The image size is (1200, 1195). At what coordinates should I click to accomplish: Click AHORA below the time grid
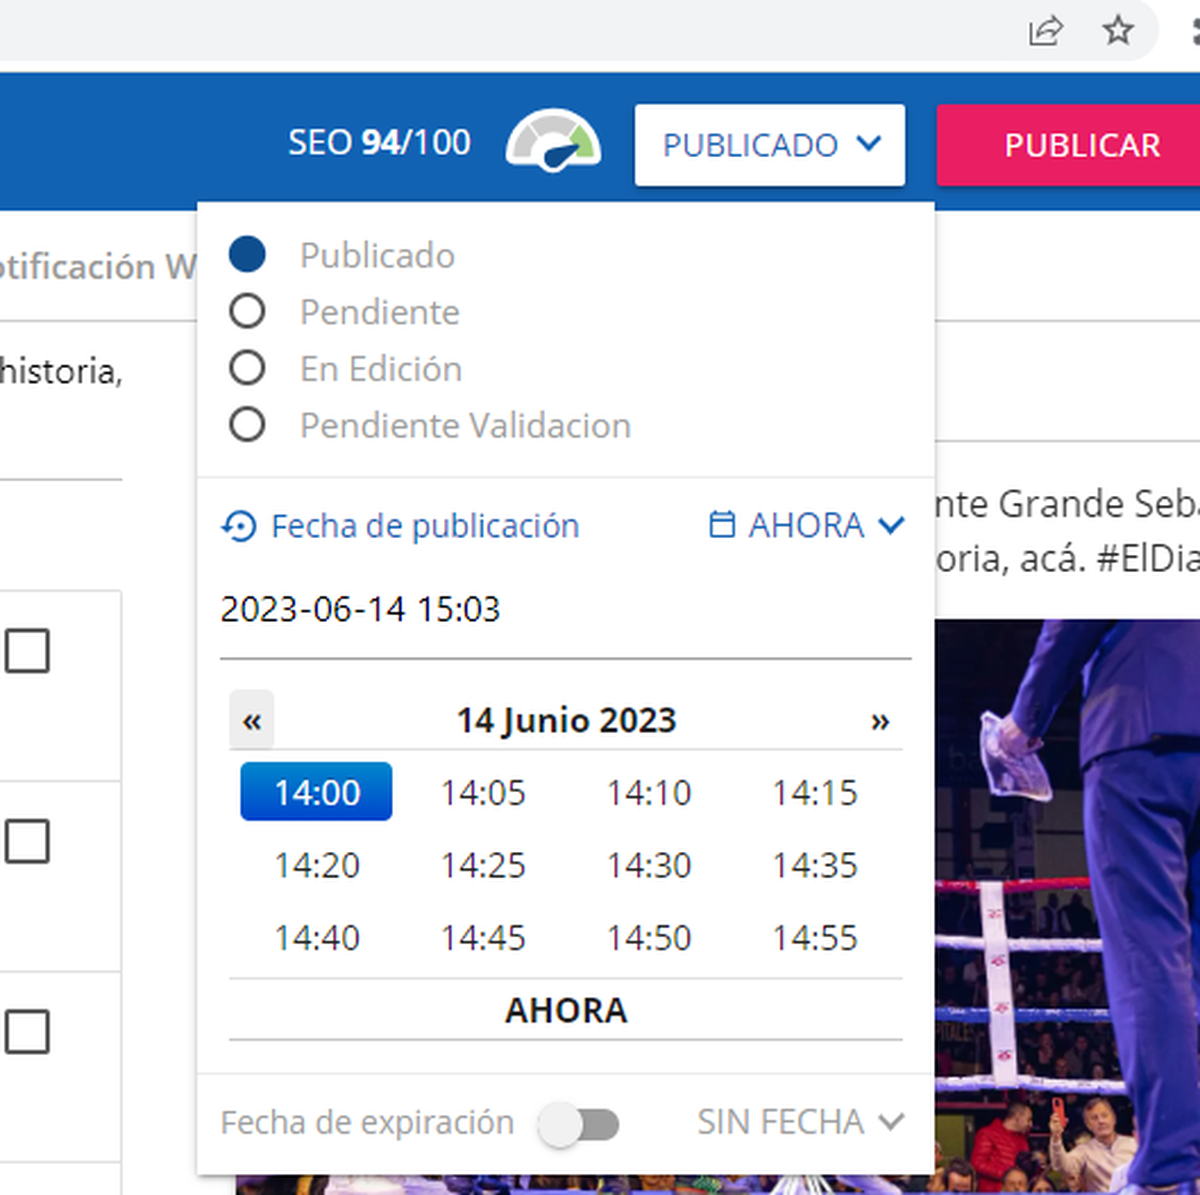tap(565, 1010)
